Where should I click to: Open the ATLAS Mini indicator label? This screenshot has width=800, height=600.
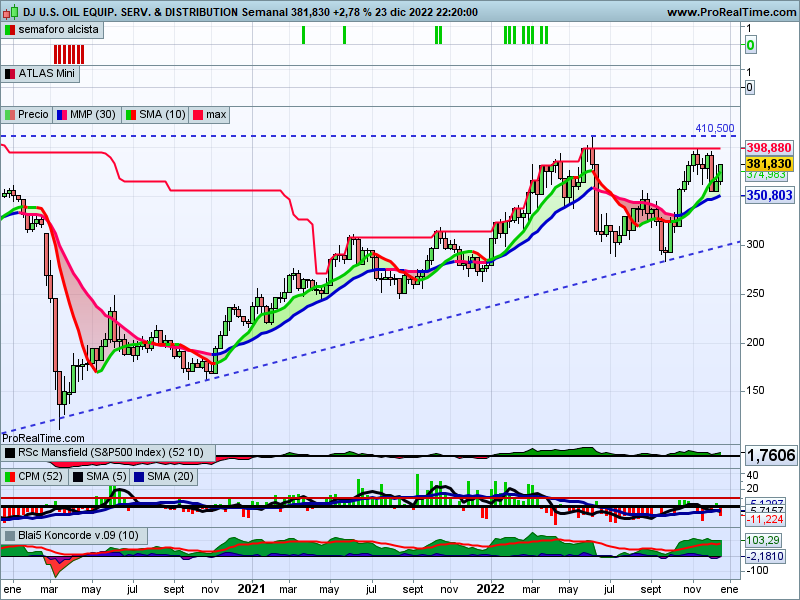coord(46,73)
